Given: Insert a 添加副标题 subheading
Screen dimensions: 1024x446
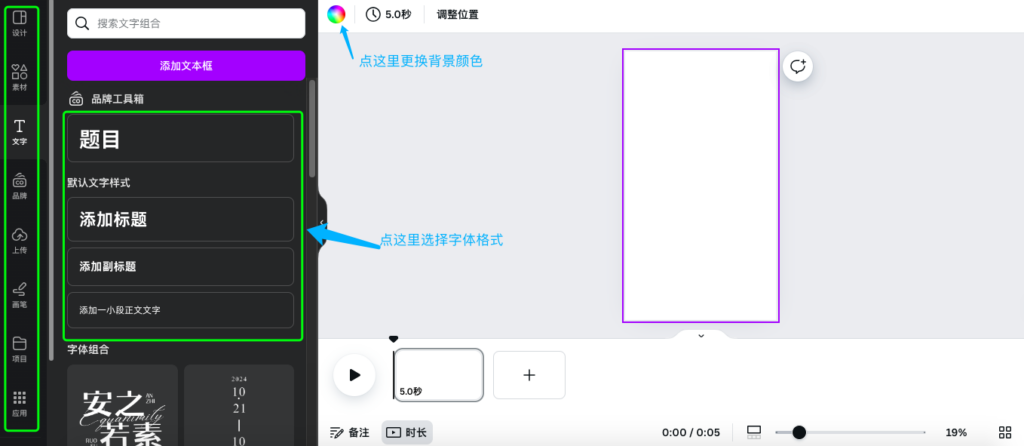Looking at the screenshot, I should coord(180,266).
